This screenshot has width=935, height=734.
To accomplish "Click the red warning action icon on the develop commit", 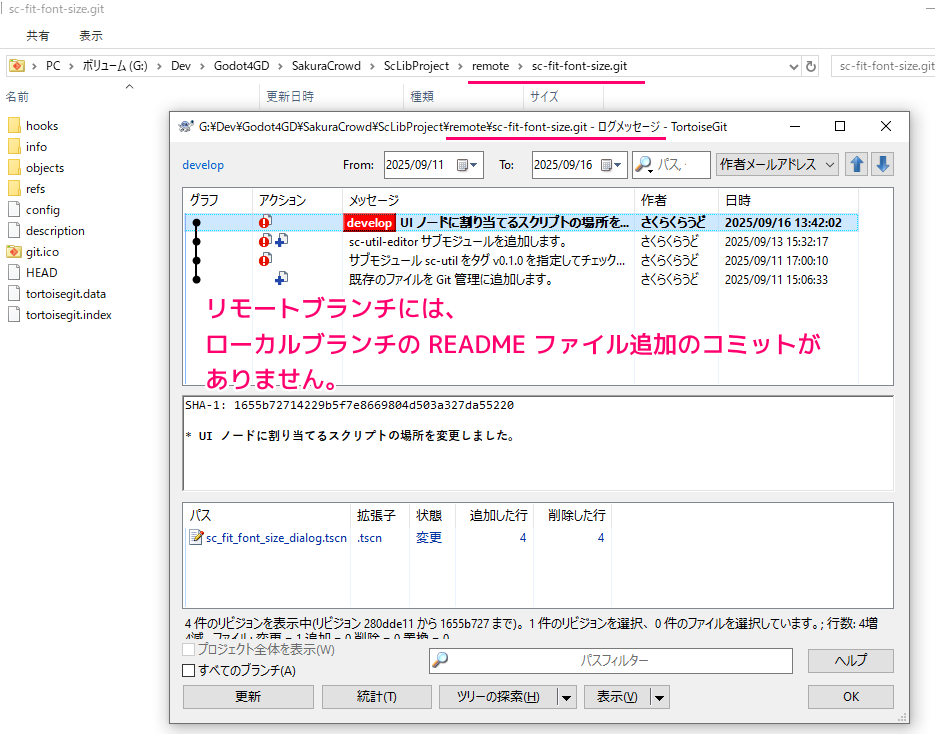I will click(265, 222).
